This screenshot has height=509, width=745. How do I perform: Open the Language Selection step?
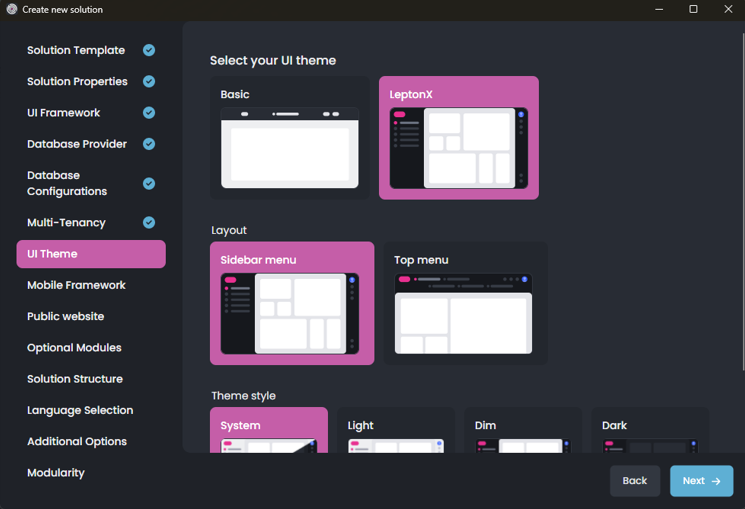[x=91, y=410]
